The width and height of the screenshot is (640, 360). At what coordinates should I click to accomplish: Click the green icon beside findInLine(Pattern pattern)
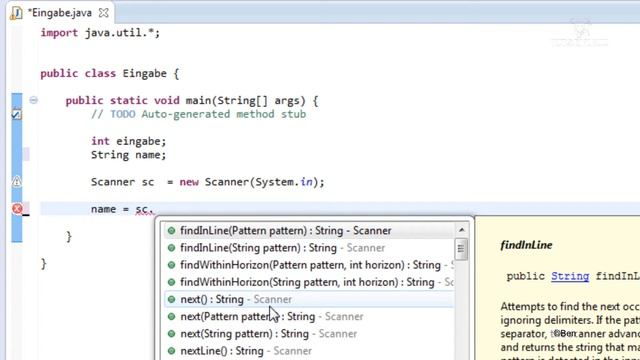171,231
